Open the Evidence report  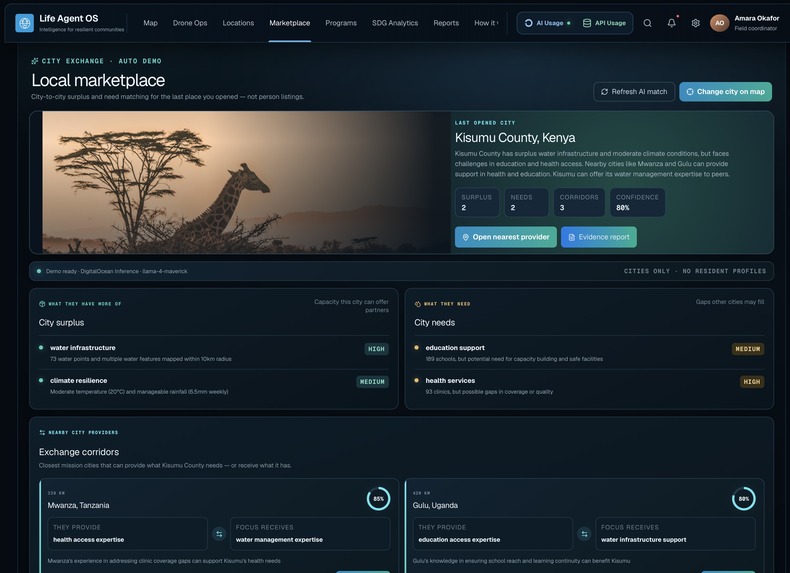(x=599, y=237)
